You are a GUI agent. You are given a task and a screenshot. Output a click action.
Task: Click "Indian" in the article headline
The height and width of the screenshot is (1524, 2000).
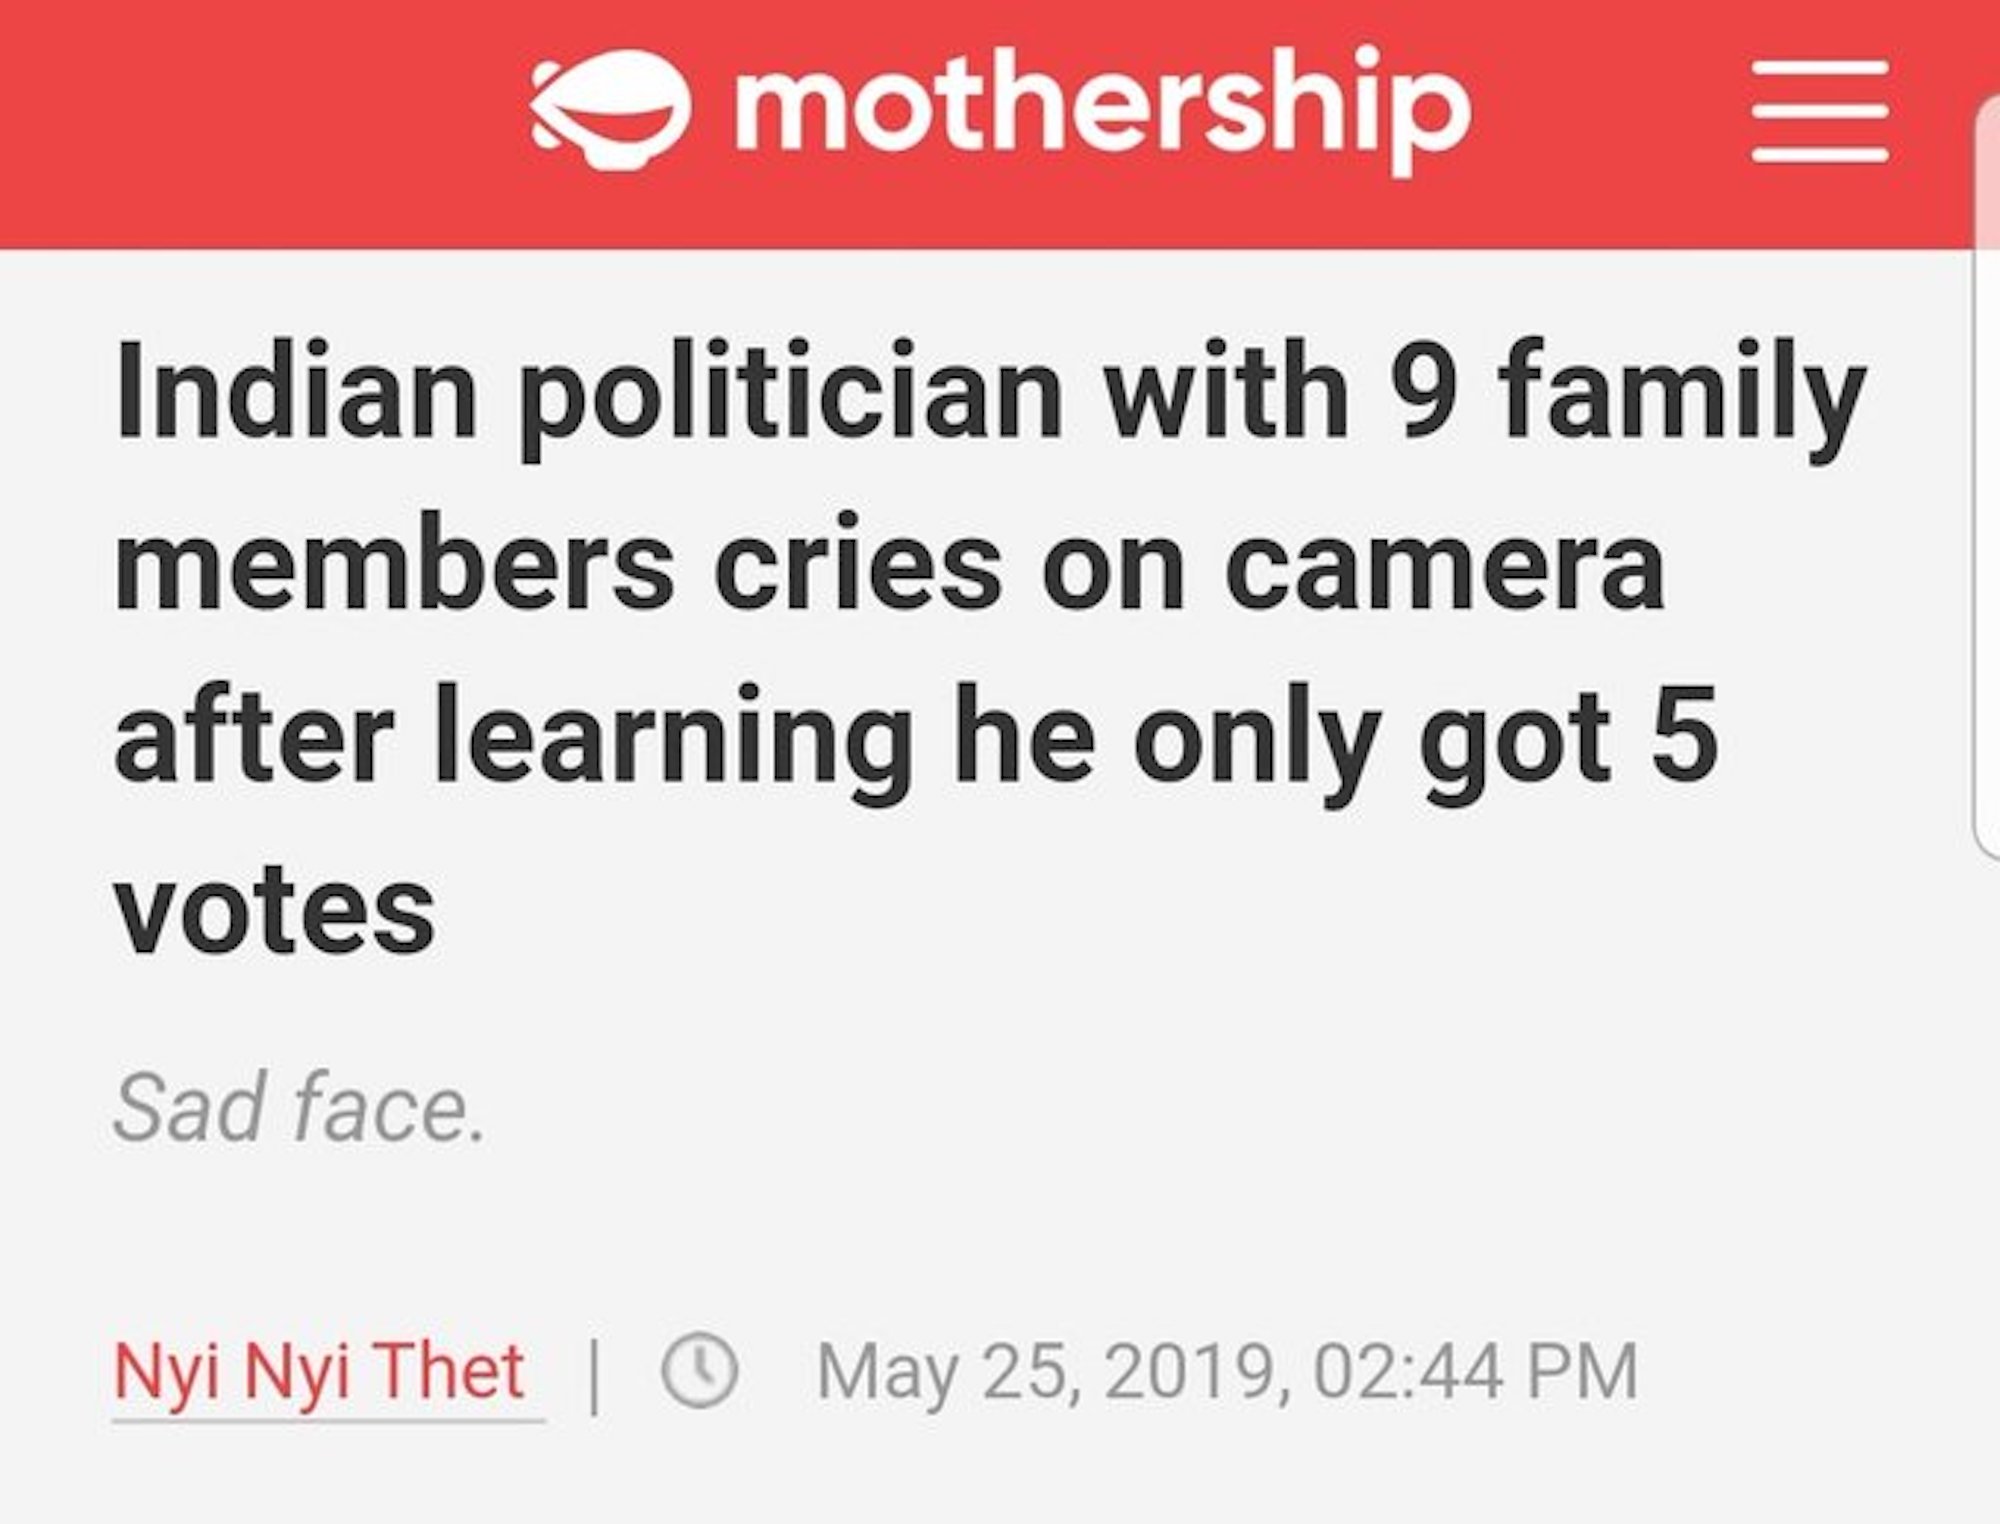[296, 393]
